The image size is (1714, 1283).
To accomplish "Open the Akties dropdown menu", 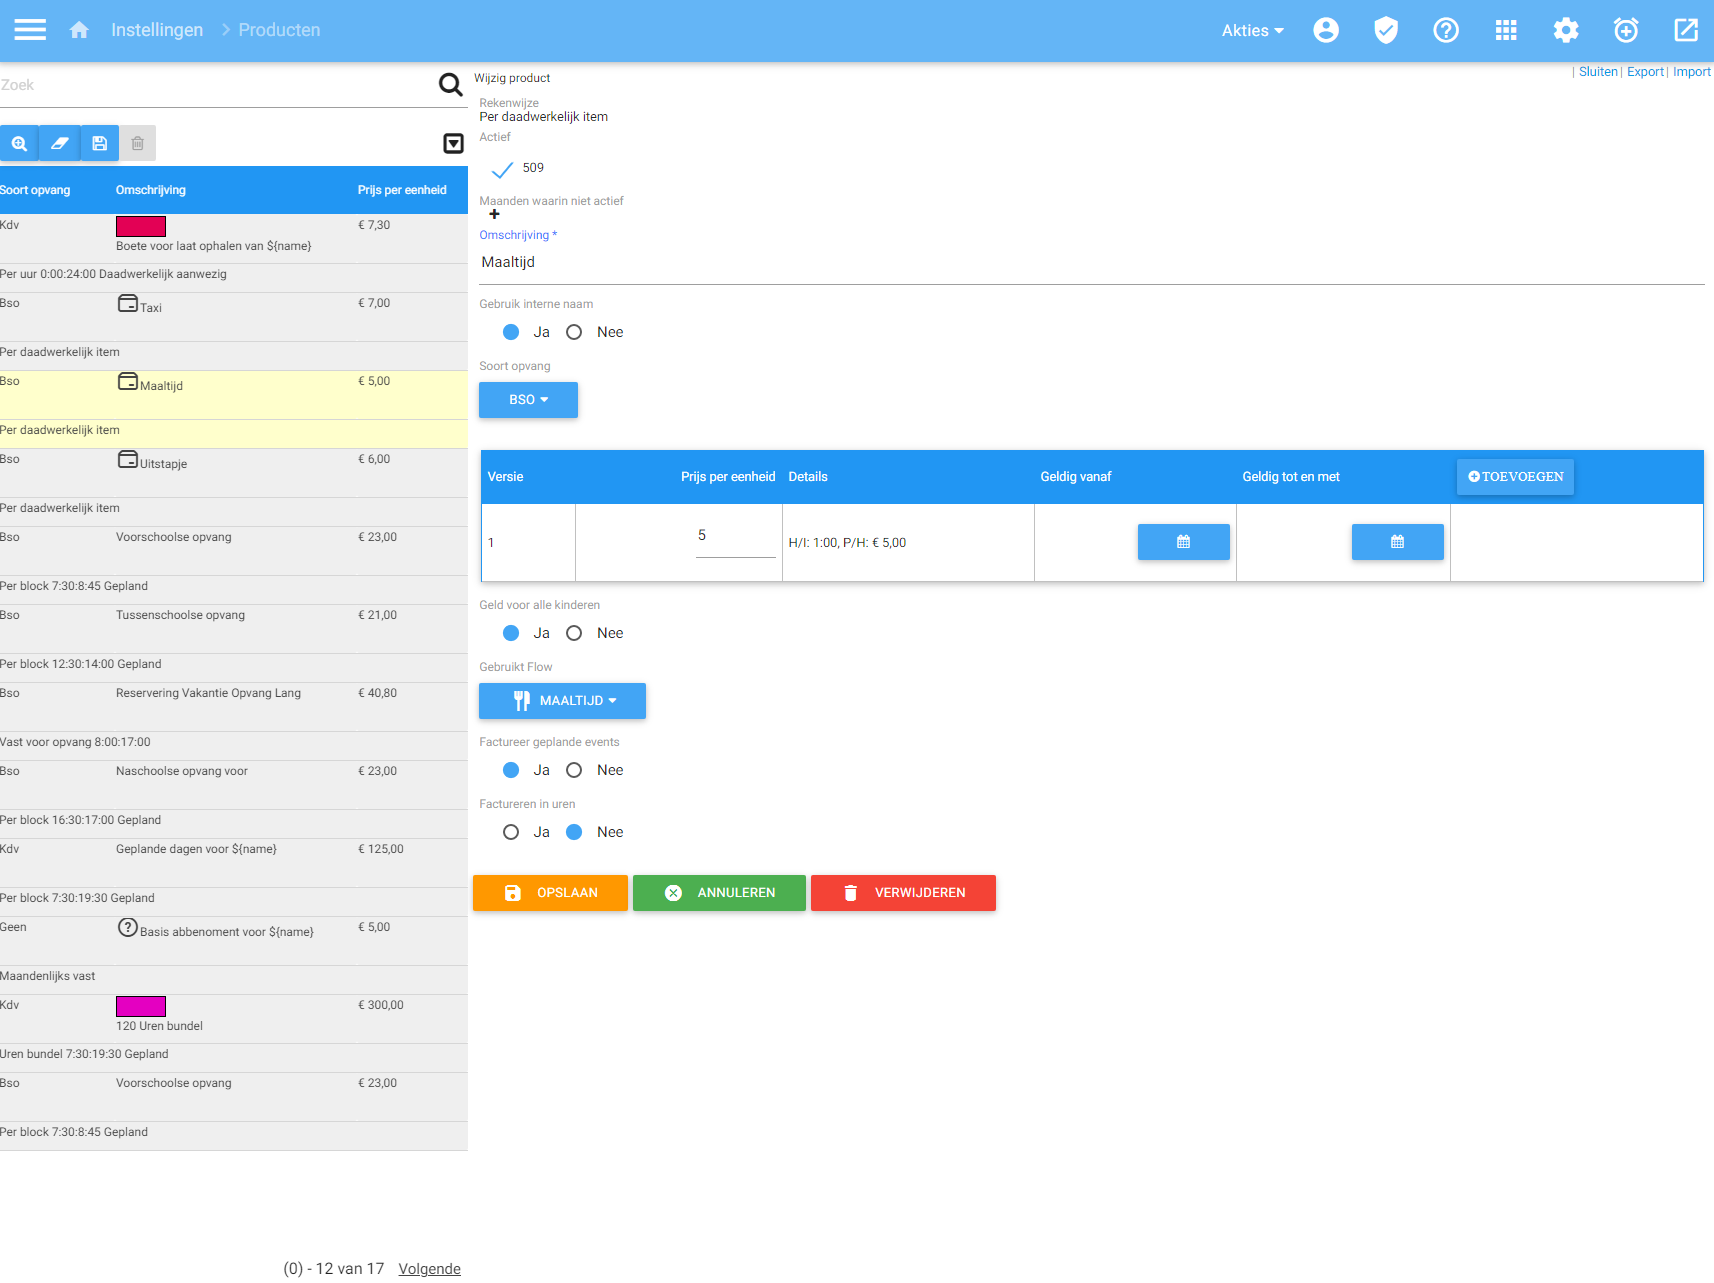I will pos(1252,30).
